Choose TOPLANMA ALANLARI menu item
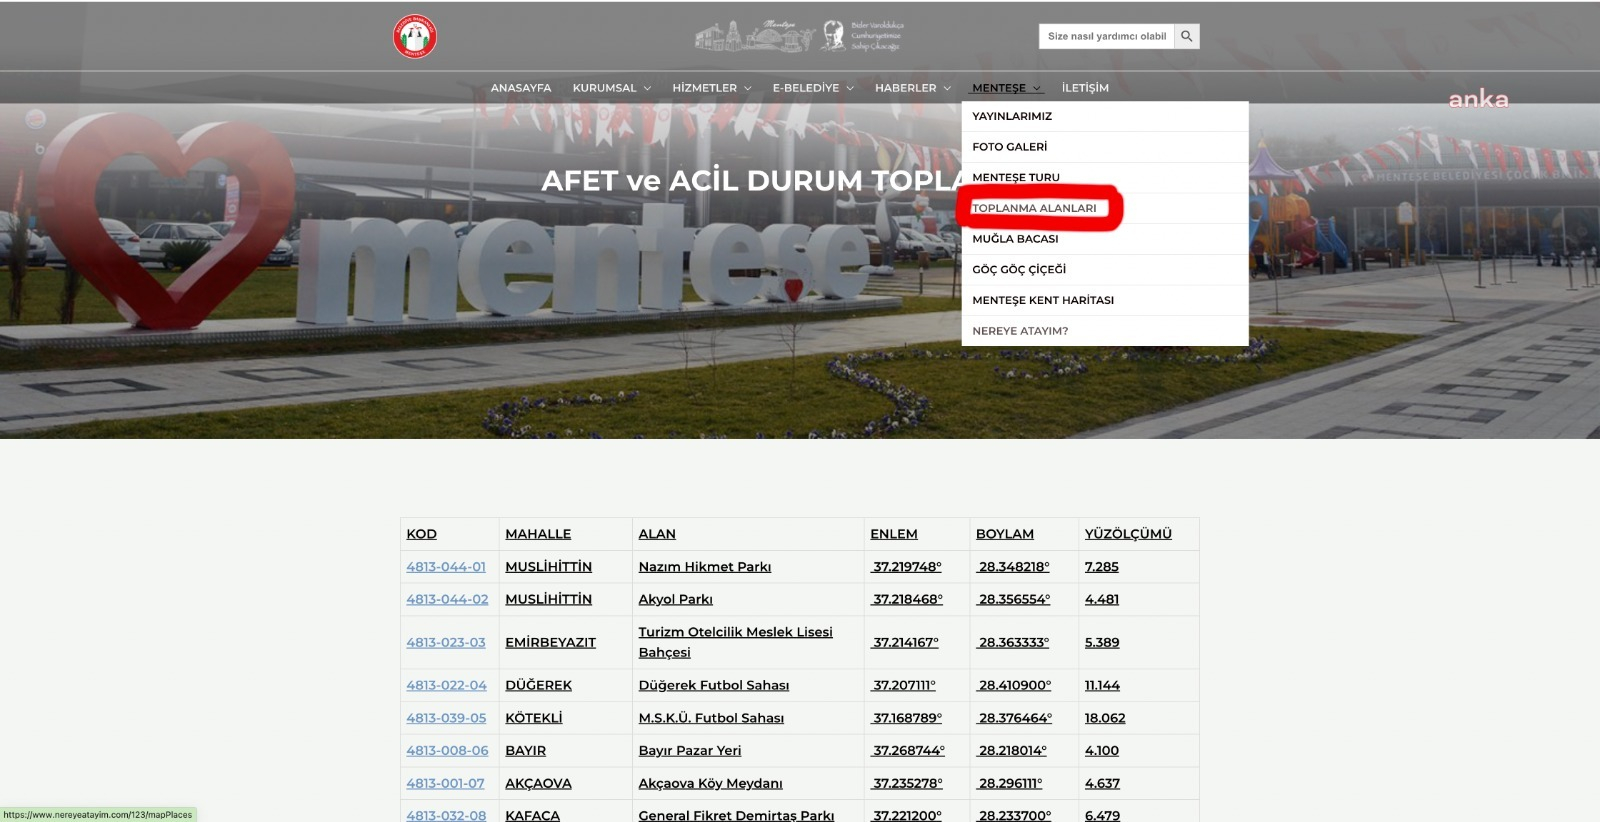This screenshot has height=822, width=1600. [x=1034, y=208]
